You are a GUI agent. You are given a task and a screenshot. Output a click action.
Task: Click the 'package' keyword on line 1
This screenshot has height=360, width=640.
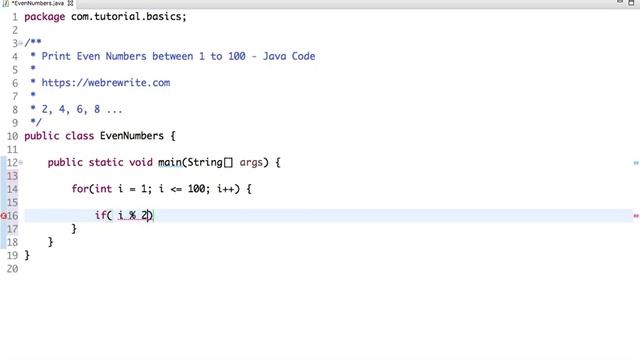click(44, 17)
